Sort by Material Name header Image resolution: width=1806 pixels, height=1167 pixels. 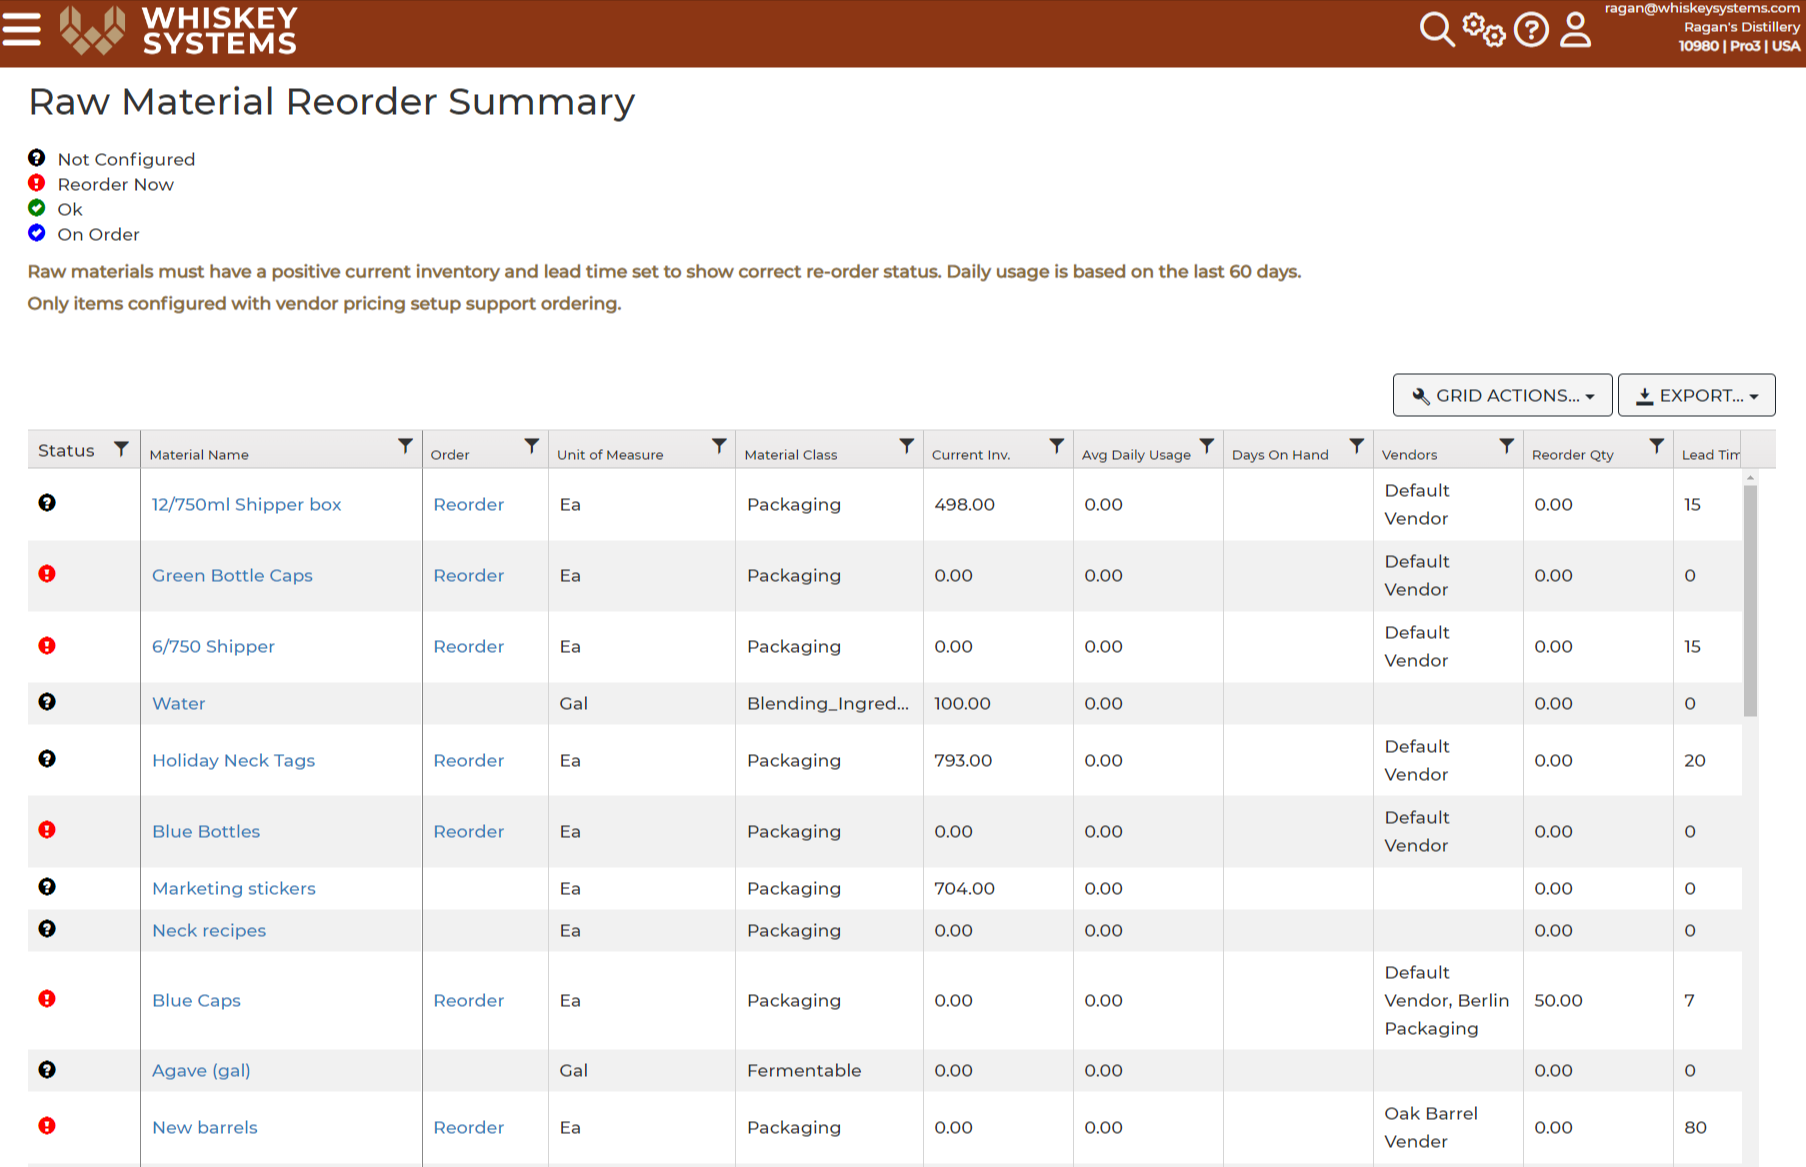tap(199, 455)
